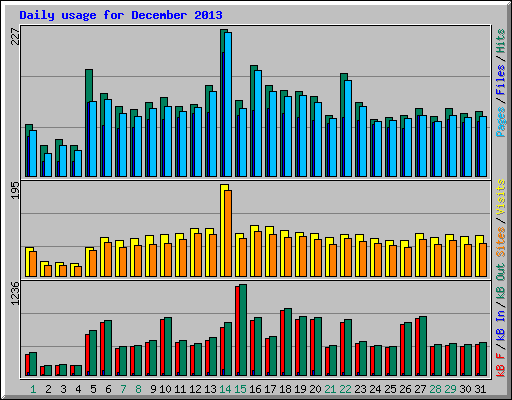
Task: Select the tallest hits bar for day 14
Action: click(x=223, y=103)
